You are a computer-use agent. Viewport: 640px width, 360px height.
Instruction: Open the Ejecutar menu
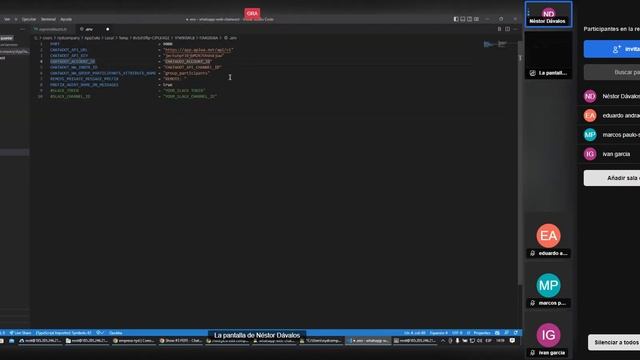coord(29,19)
